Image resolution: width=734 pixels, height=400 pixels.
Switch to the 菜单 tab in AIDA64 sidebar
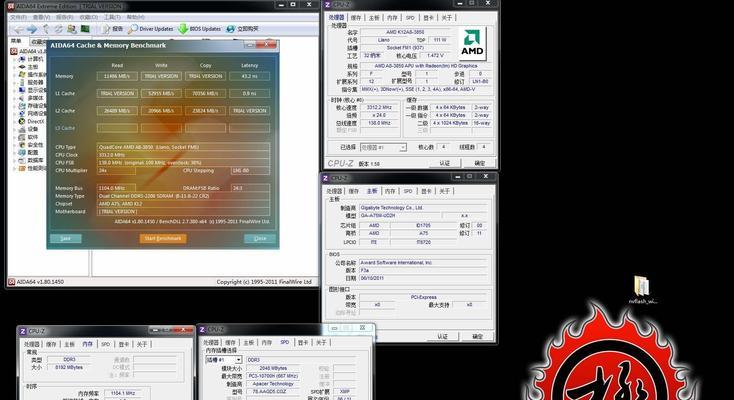(x=16, y=41)
